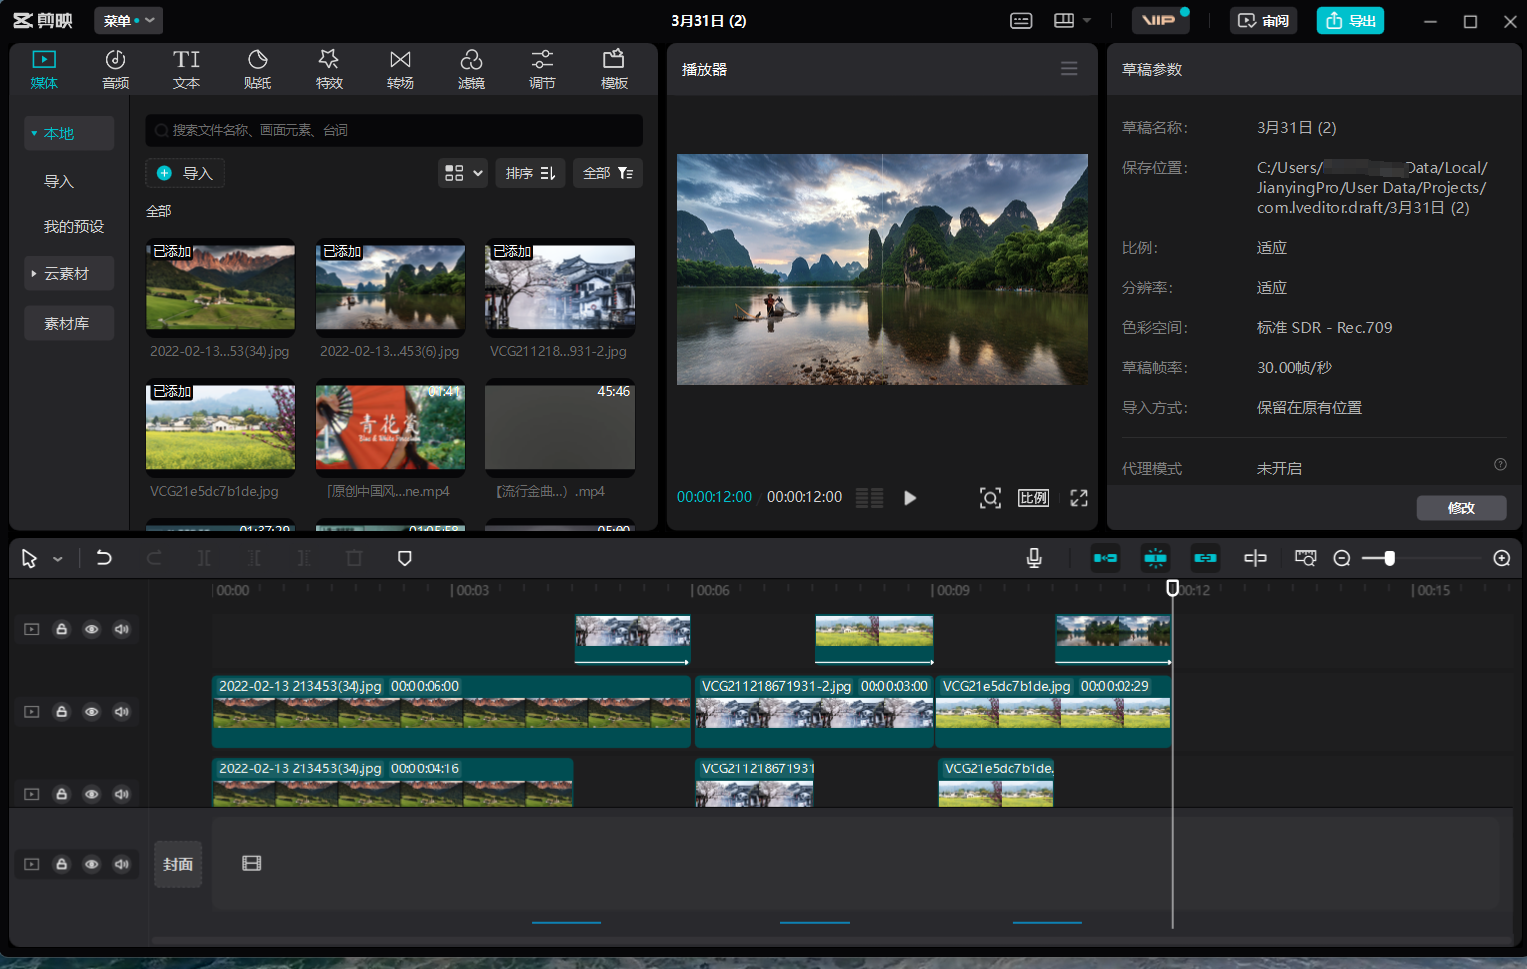Screen dimensions: 1527x969
Task: Click the timeline preview settings icon
Action: (x=1305, y=558)
